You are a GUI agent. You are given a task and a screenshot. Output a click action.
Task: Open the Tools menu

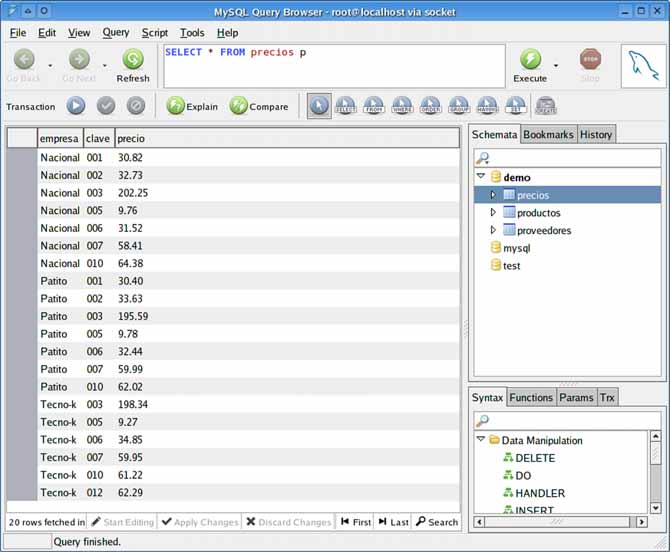192,33
